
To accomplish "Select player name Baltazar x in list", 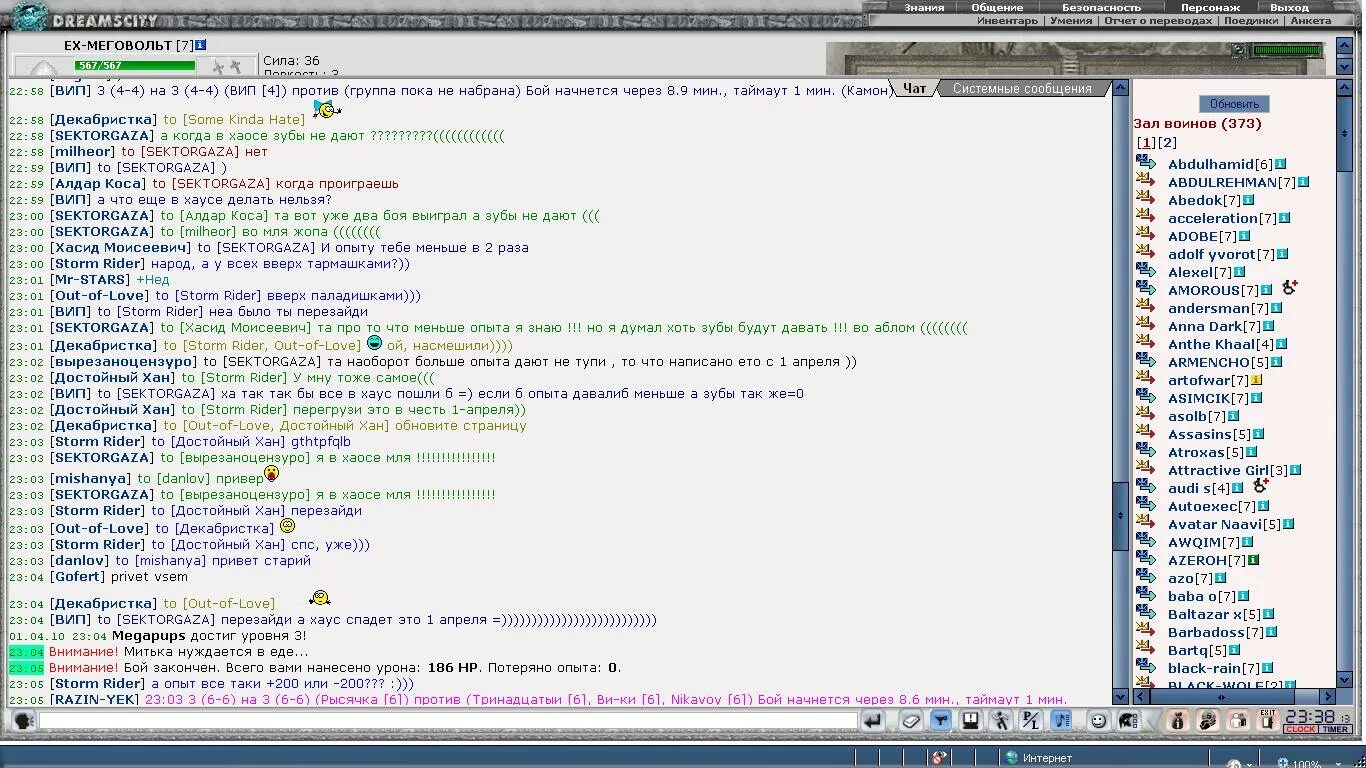I will pyautogui.click(x=1205, y=614).
